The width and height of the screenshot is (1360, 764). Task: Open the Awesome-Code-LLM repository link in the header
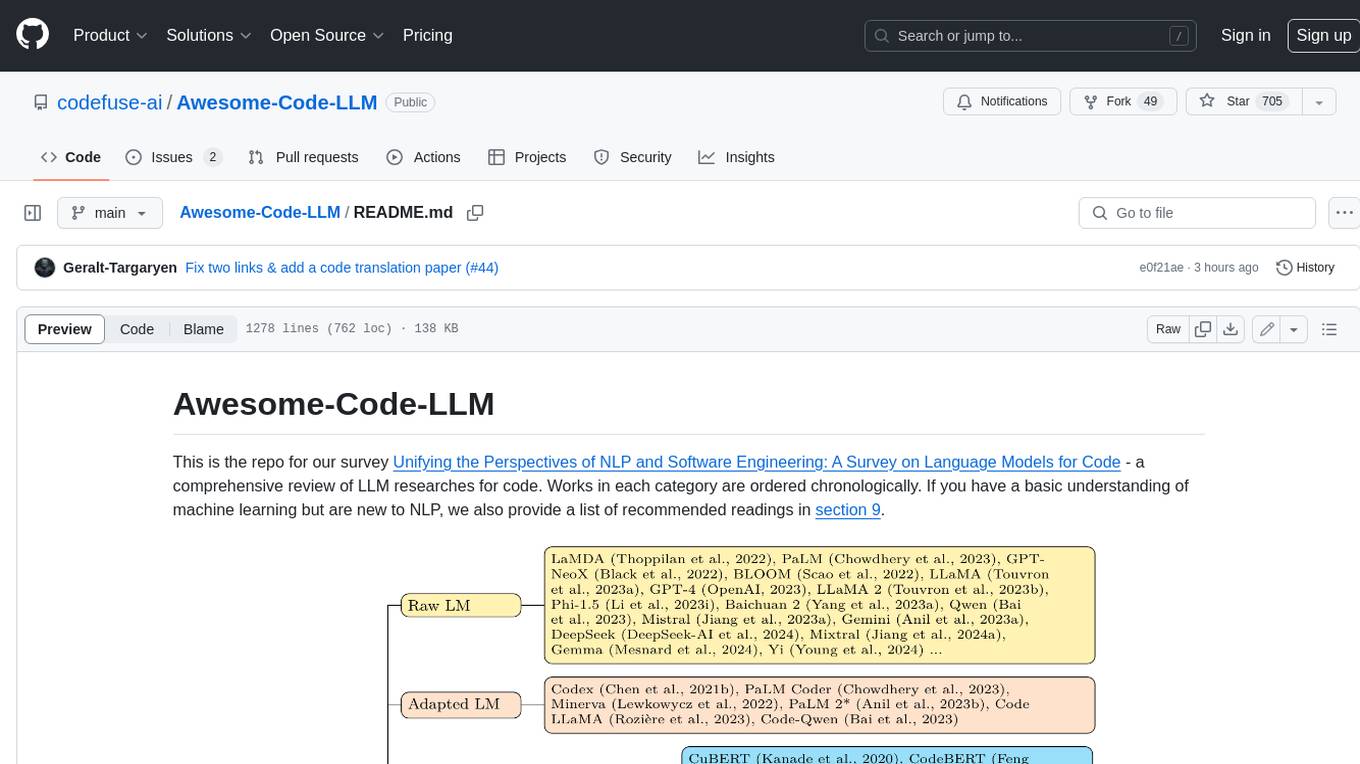coord(277,102)
